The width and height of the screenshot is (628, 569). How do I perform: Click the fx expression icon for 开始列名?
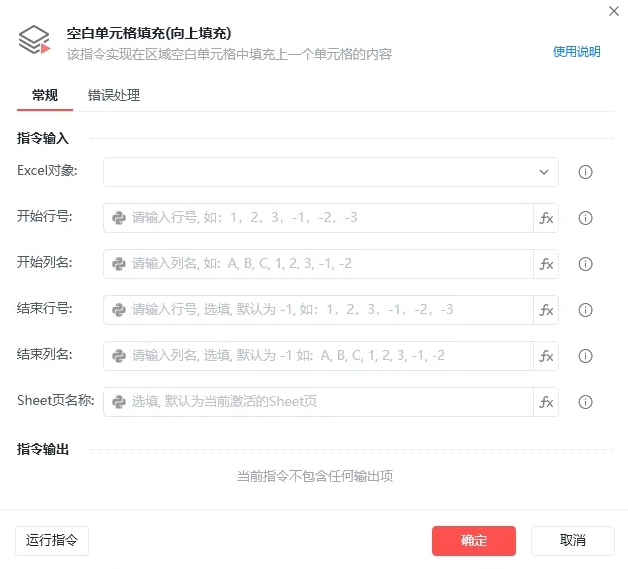546,264
